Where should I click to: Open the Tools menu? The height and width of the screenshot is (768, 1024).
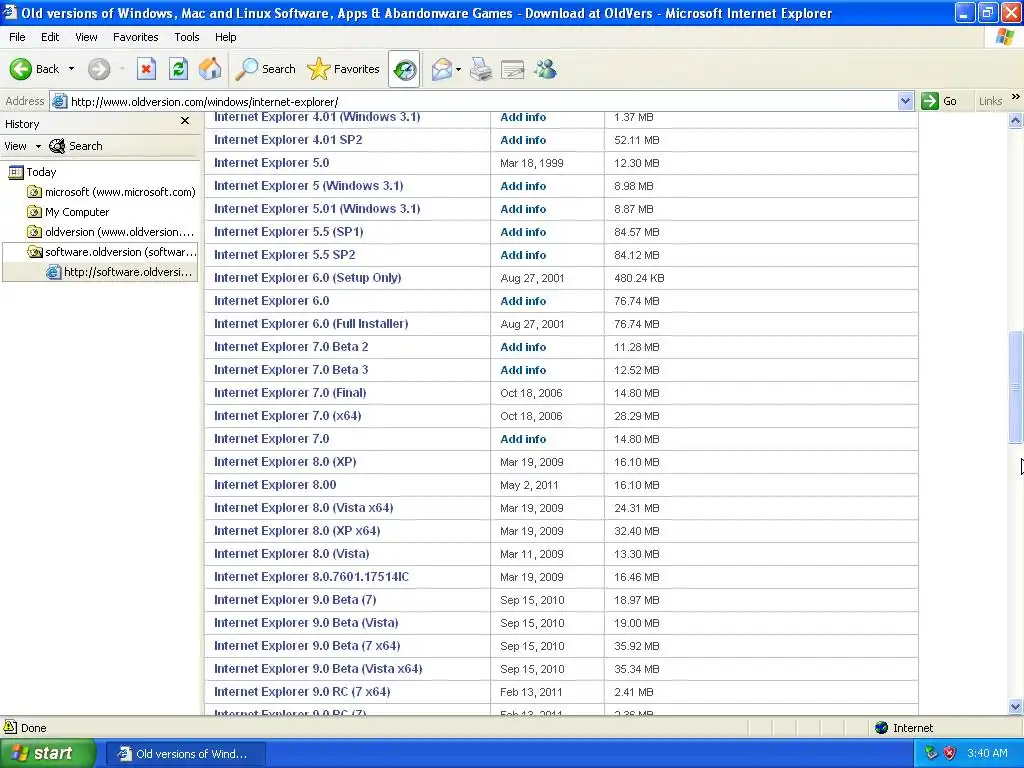tap(187, 37)
